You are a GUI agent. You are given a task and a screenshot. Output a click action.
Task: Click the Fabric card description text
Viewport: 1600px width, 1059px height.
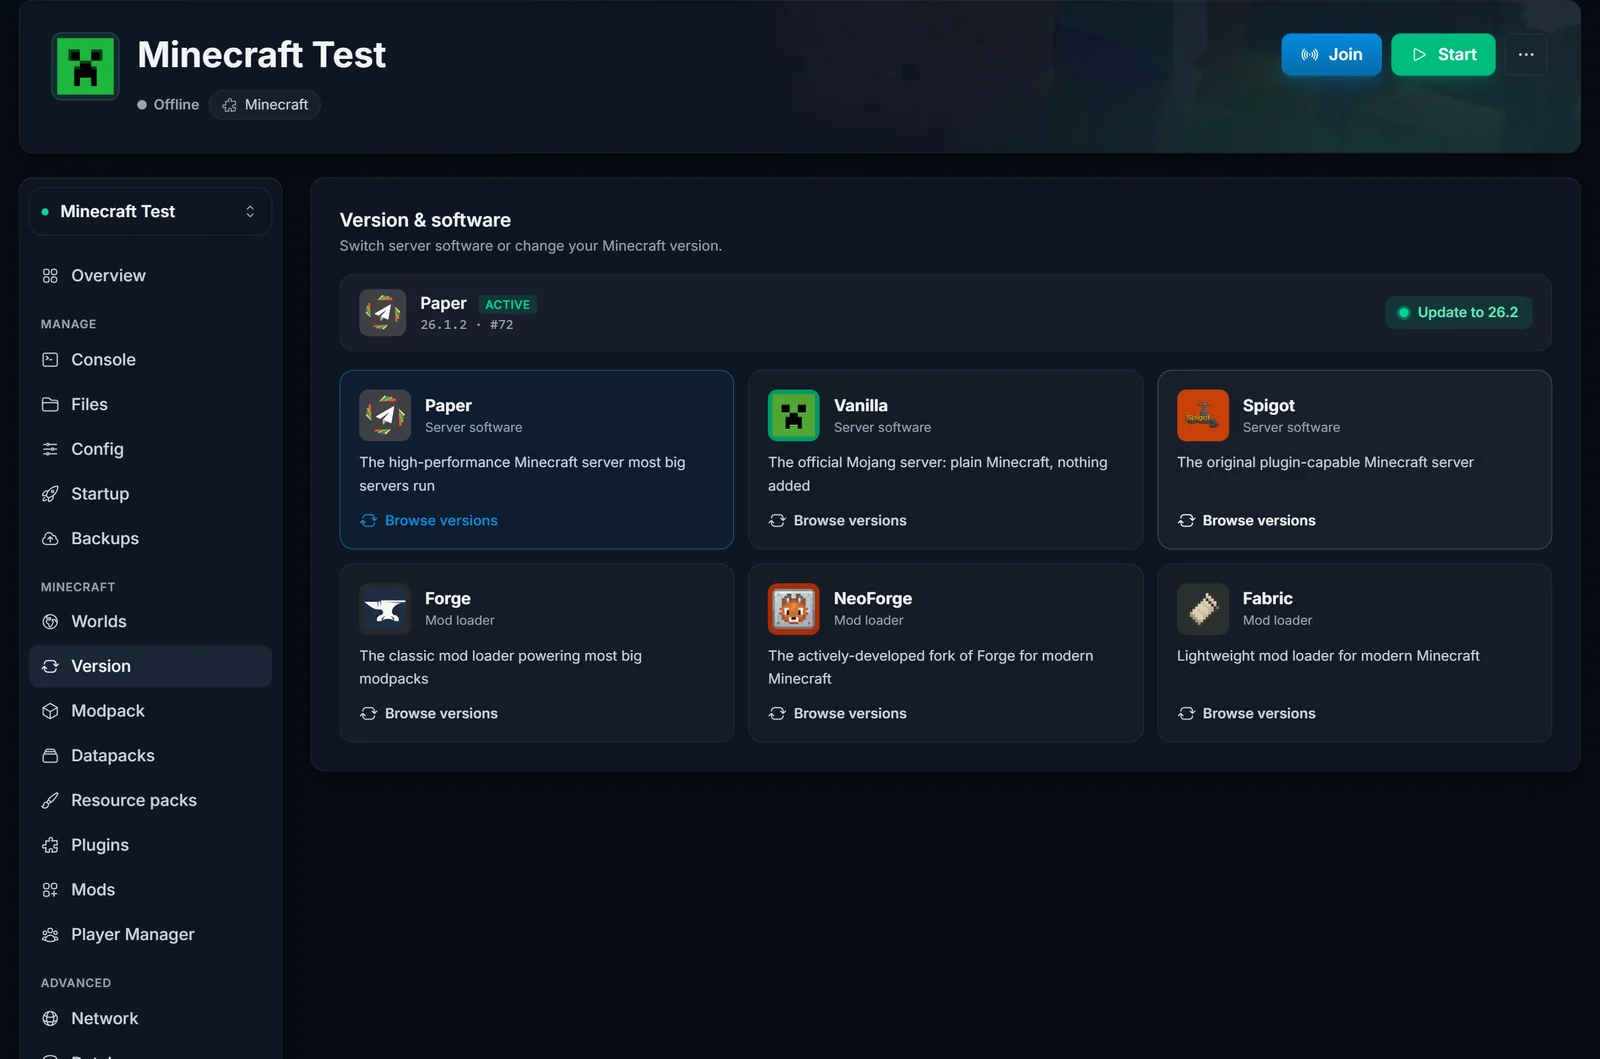(1328, 656)
